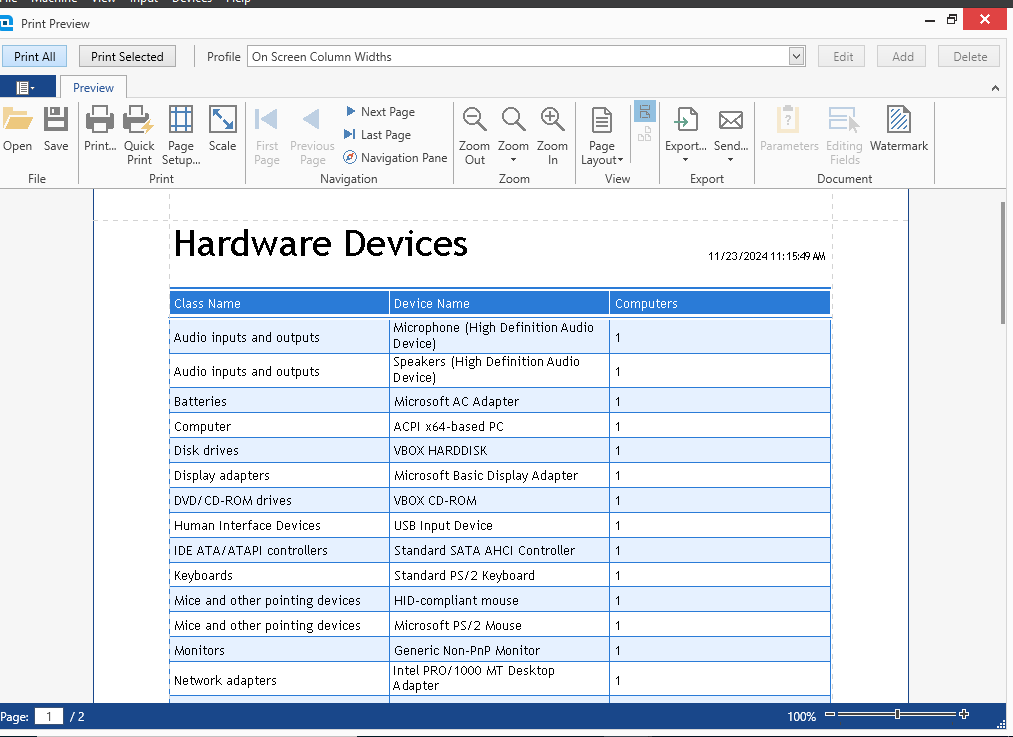Click 'USB Input Device' cell
This screenshot has height=737, width=1013.
click(x=499, y=525)
